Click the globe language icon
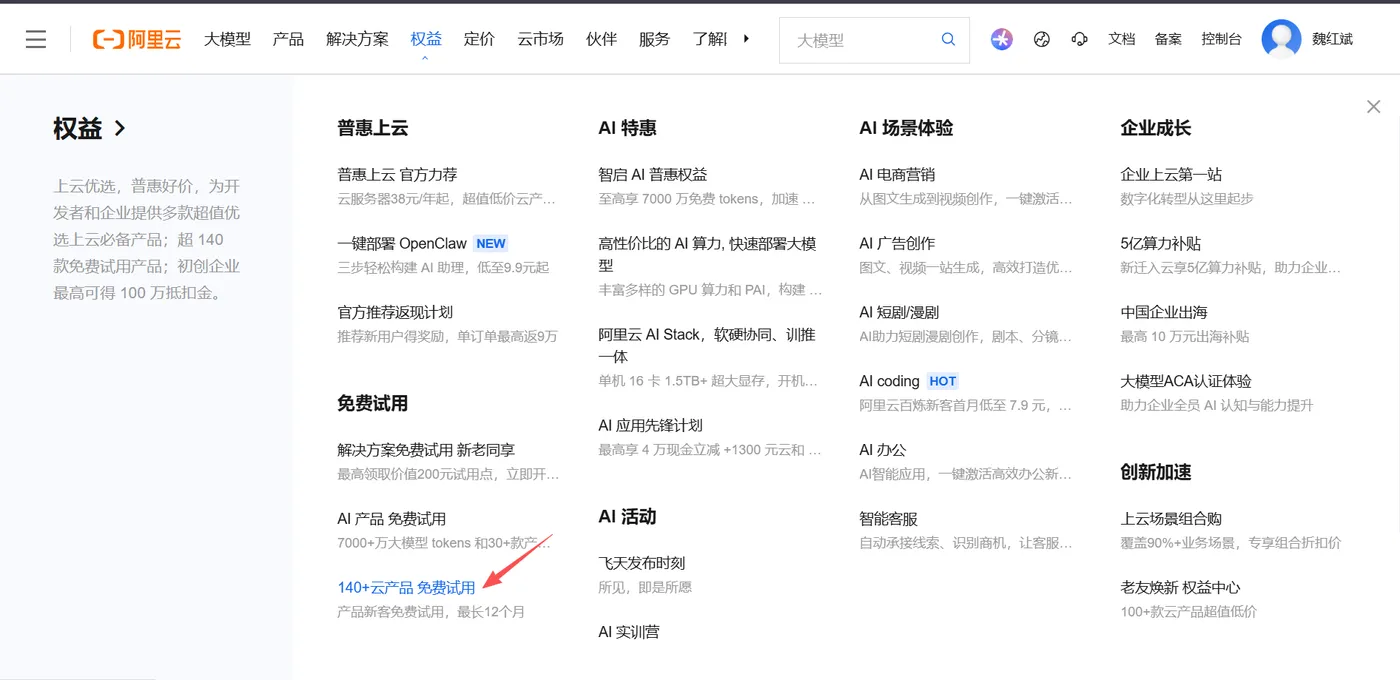Image resolution: width=1400 pixels, height=680 pixels. click(x=1041, y=40)
